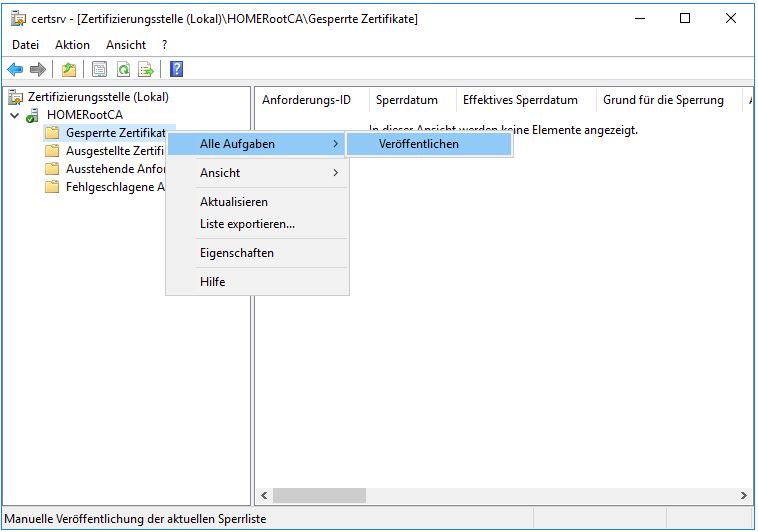The image size is (758, 532).
Task: Click the horizontal scrollbar right arrow
Action: pyautogui.click(x=744, y=495)
